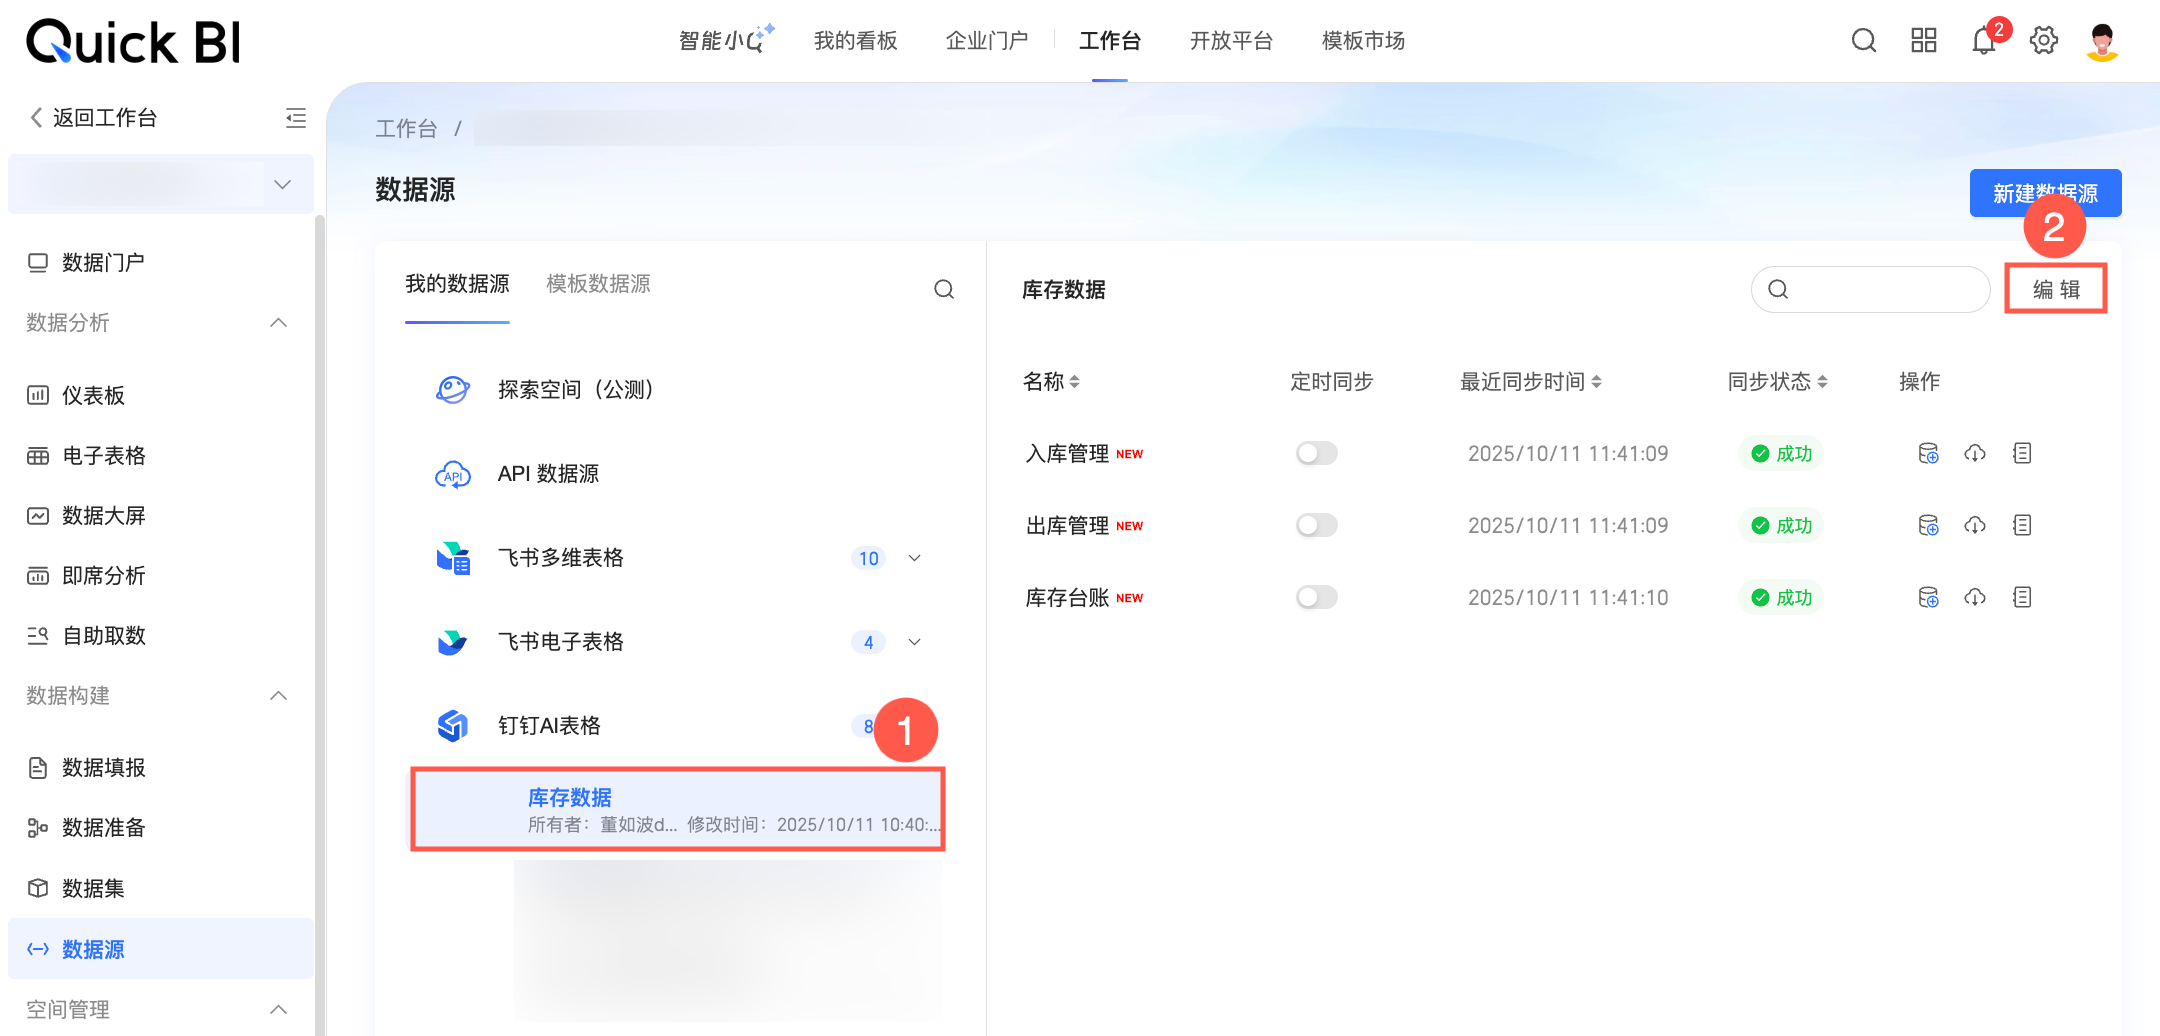Open 开放平台 in top navigation
Screen dimensions: 2160x1036
pos(1231,41)
